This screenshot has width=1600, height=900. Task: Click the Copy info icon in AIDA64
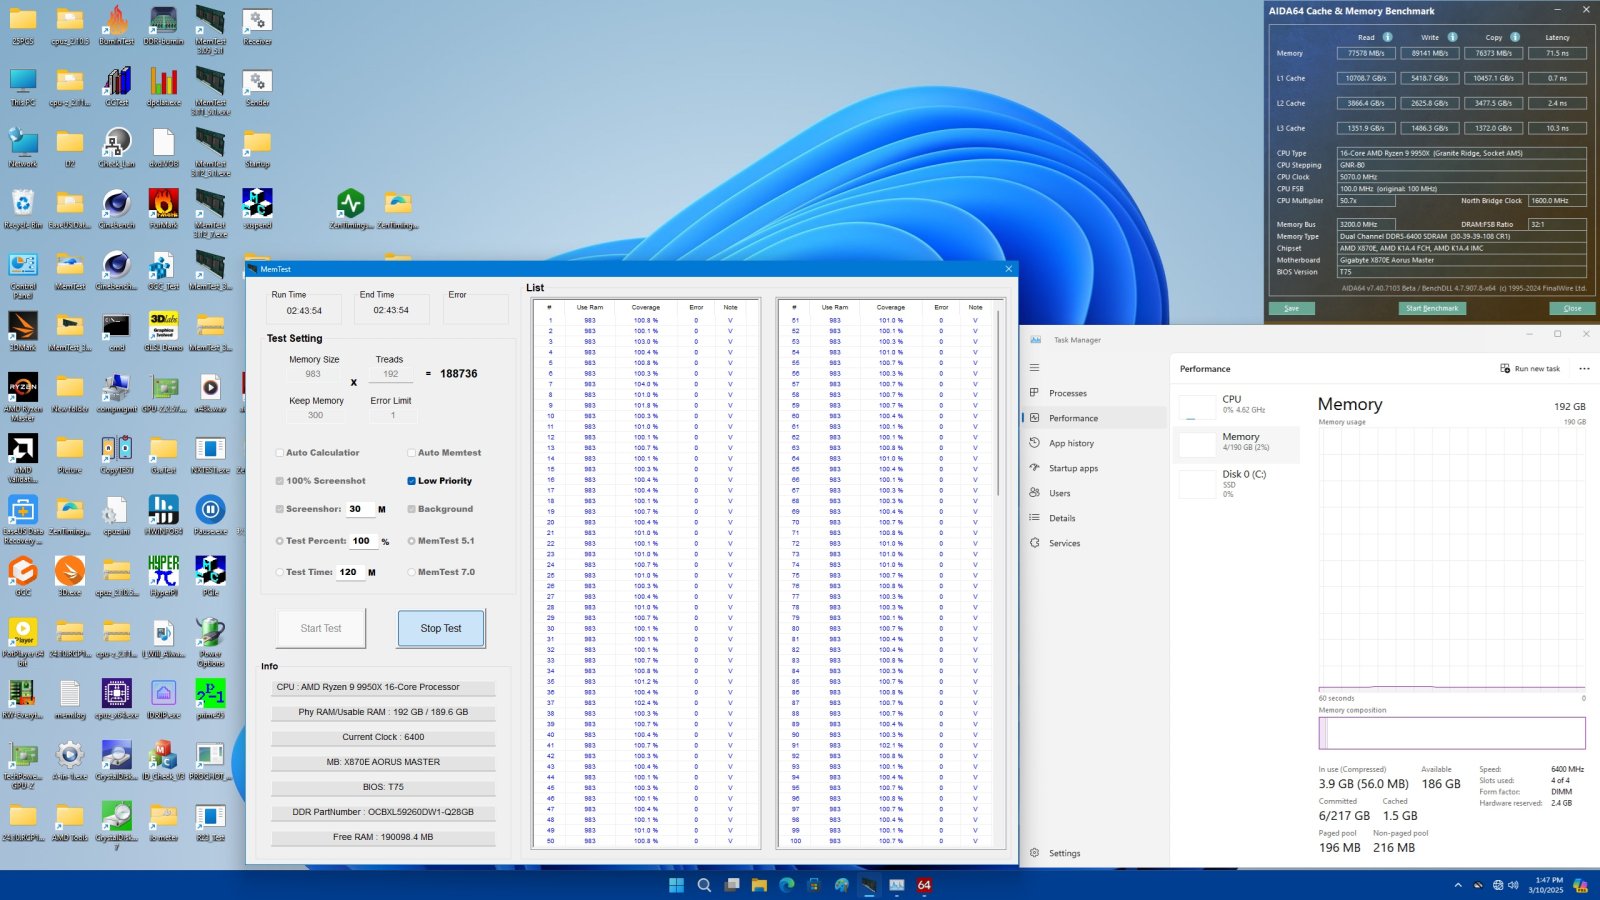coord(1515,37)
